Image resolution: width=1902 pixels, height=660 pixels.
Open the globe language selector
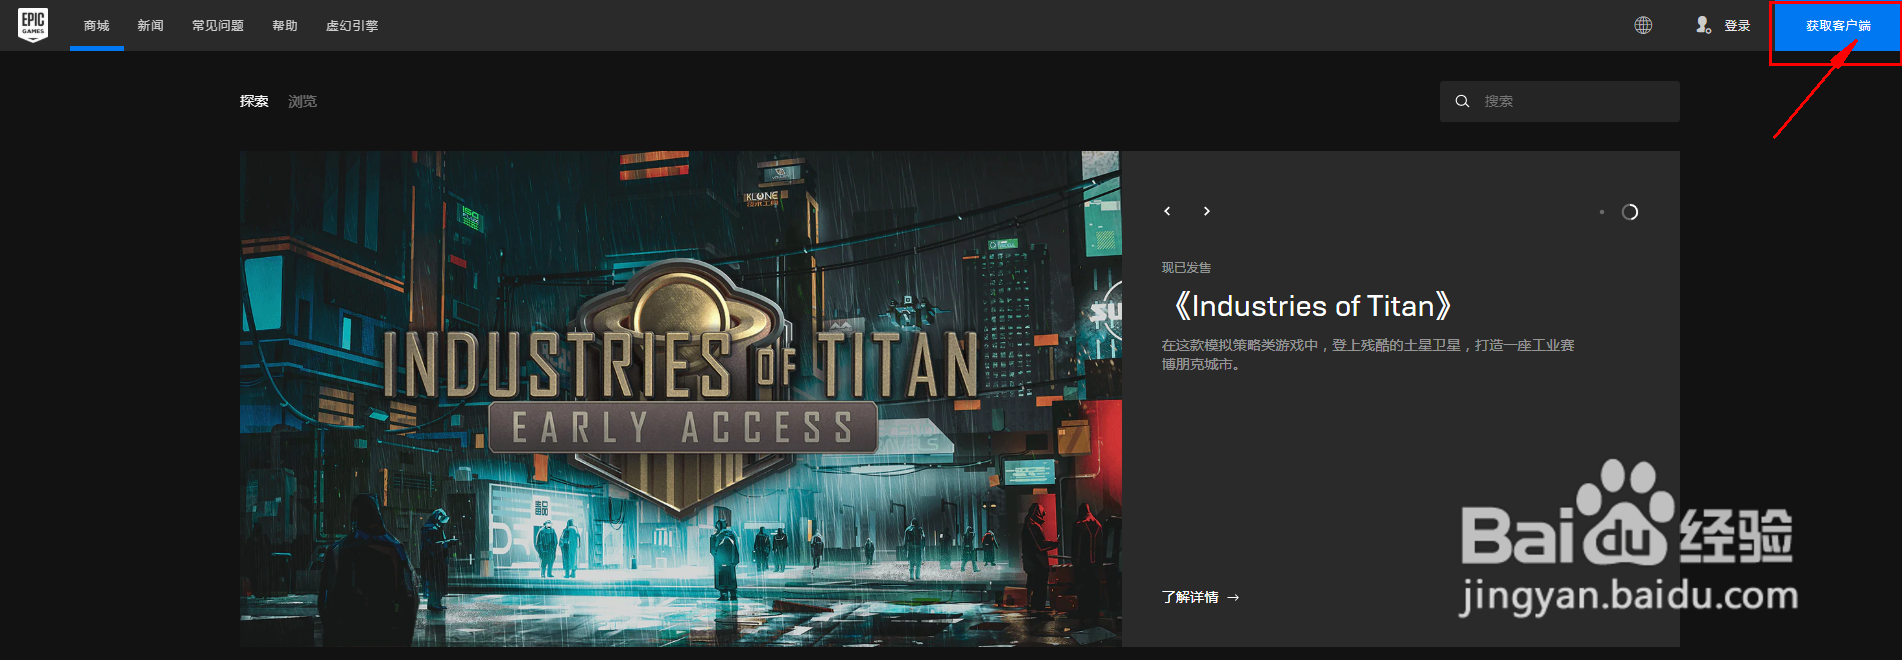pos(1643,25)
